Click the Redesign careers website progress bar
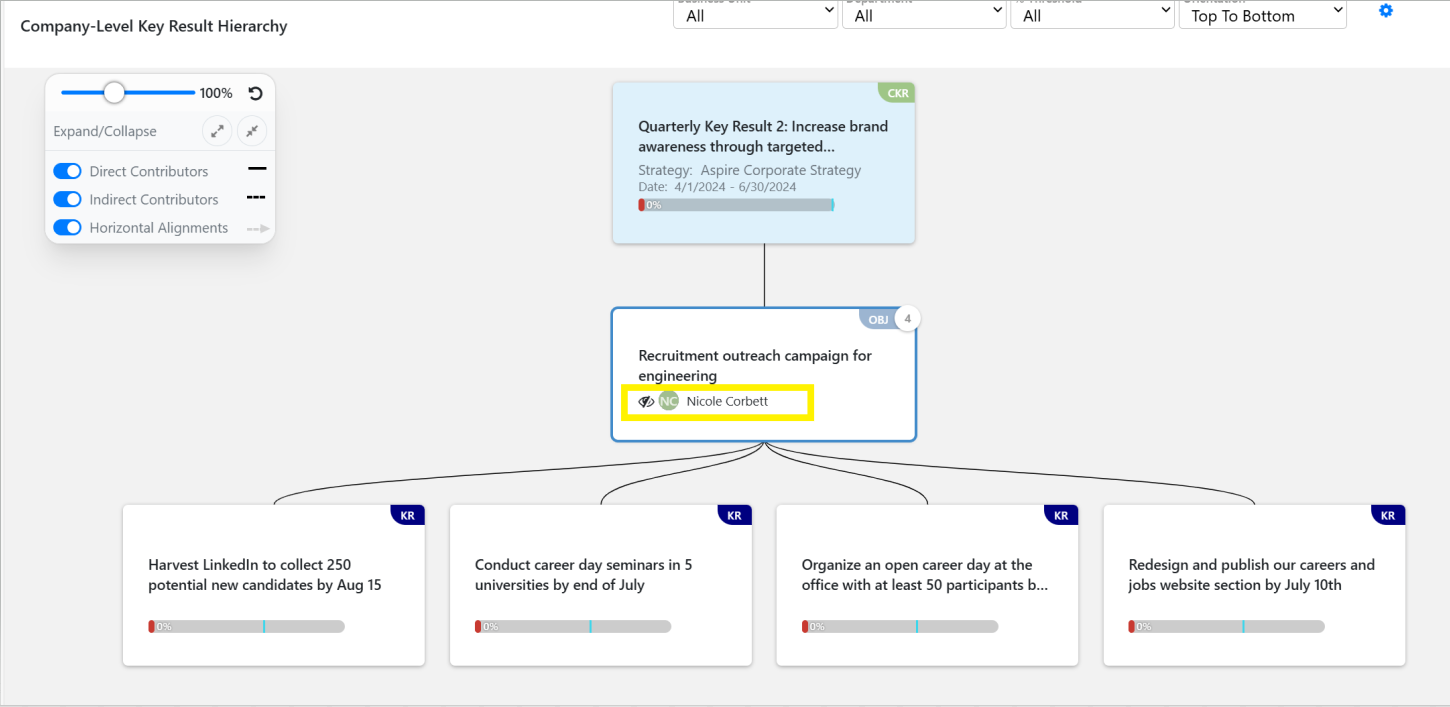Viewport: 1450px width, 707px height. pyautogui.click(x=1226, y=626)
